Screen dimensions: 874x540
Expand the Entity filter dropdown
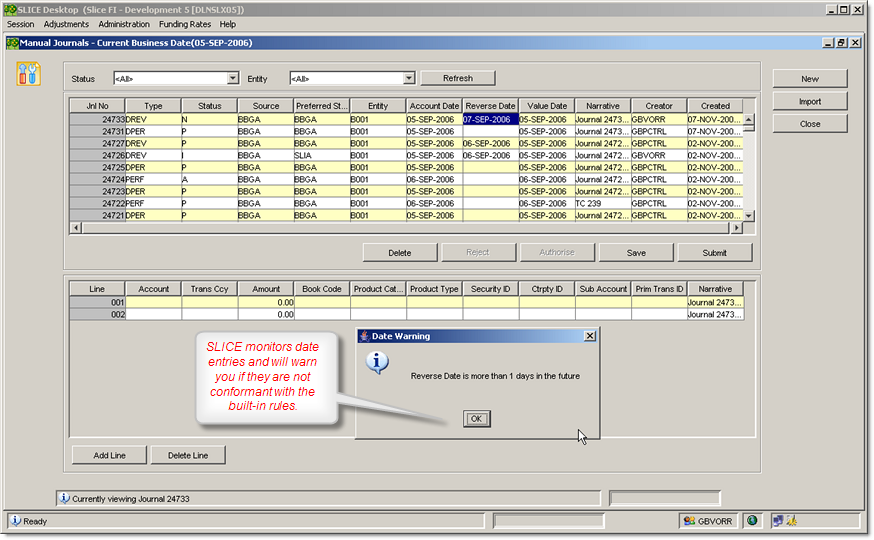(x=408, y=78)
